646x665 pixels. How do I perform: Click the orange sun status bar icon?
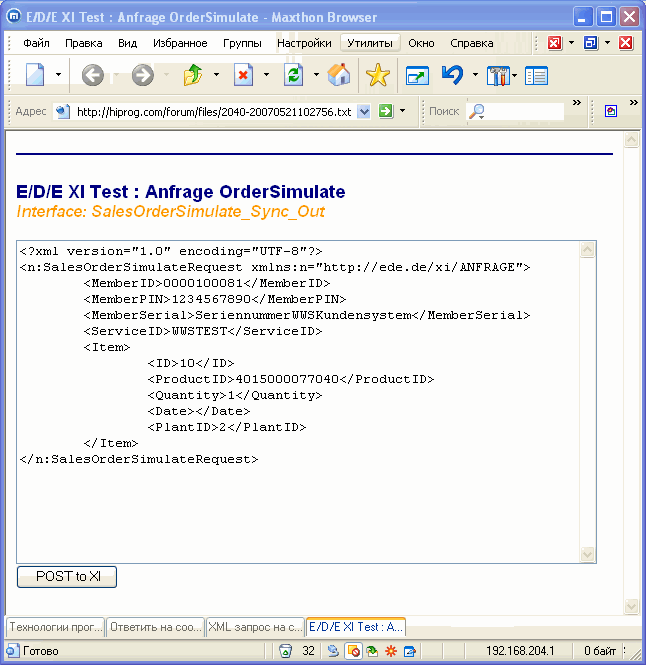(391, 651)
